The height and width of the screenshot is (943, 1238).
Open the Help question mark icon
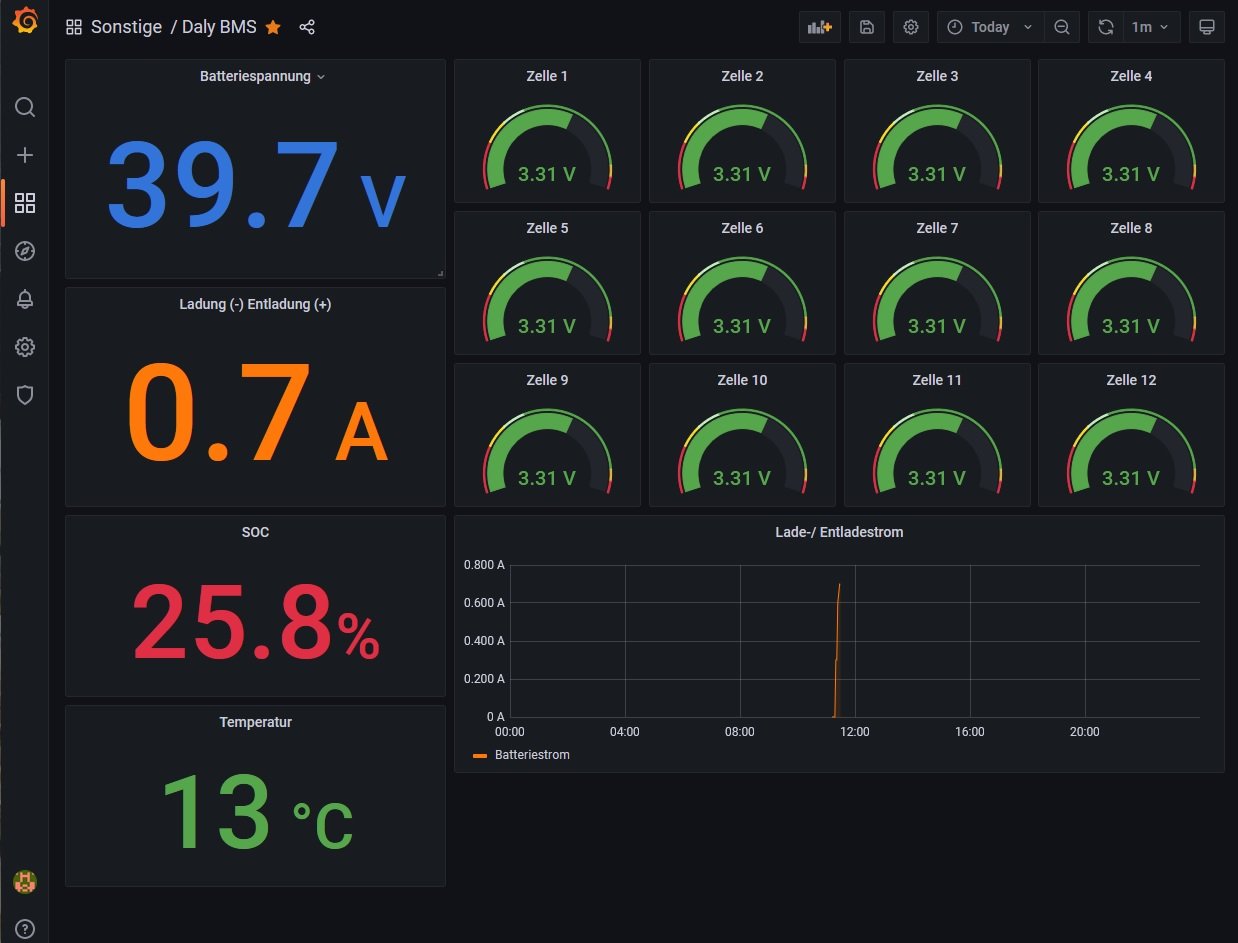pos(25,928)
